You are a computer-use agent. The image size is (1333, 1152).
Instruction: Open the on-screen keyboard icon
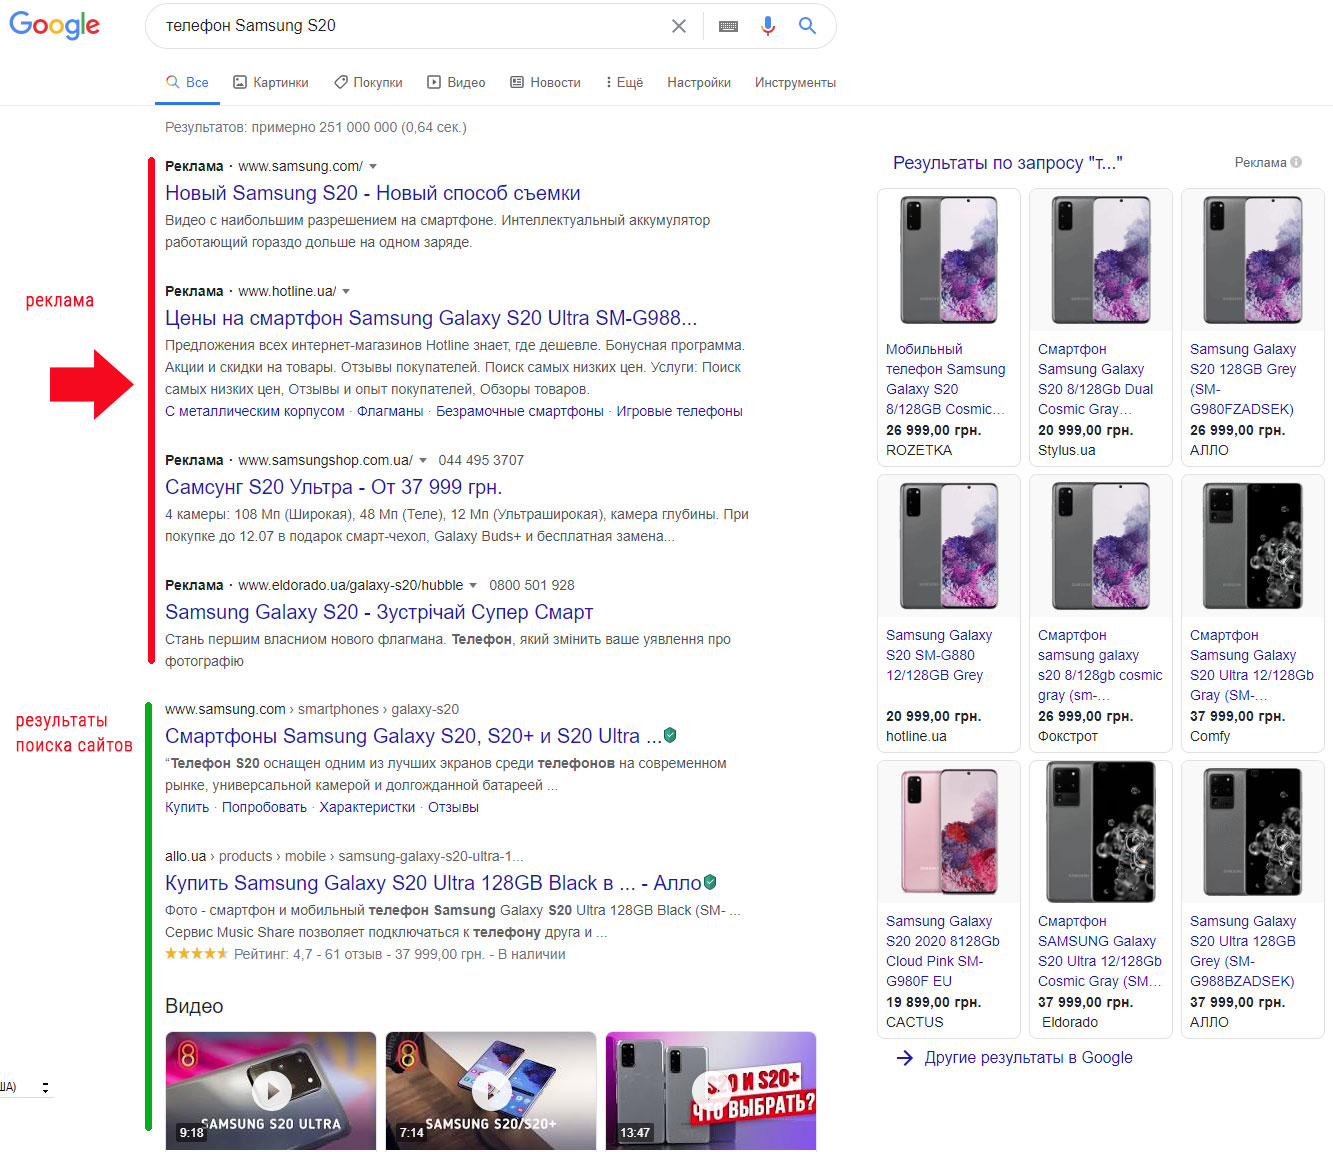coord(728,26)
